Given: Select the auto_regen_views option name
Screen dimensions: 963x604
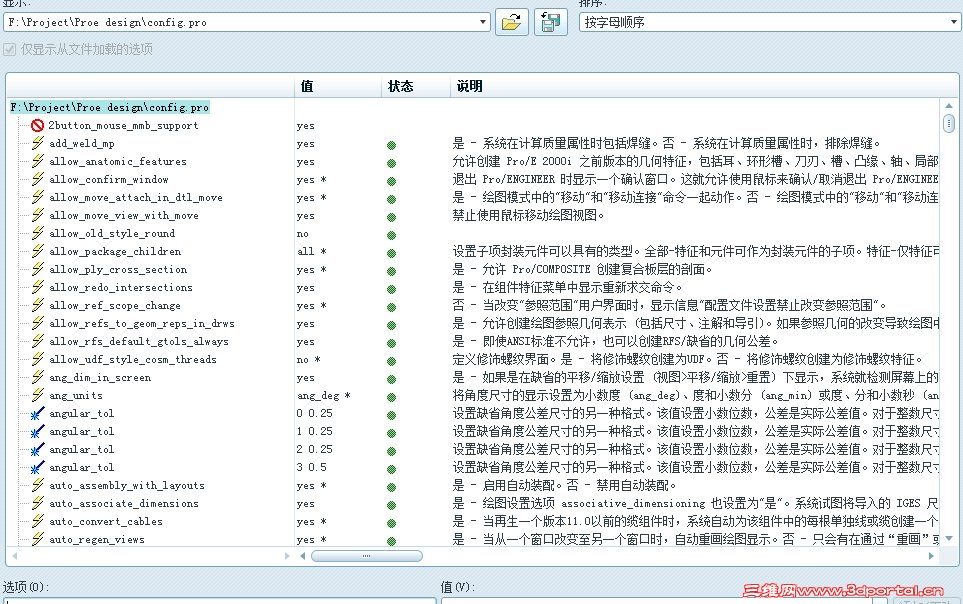Looking at the screenshot, I should click(x=97, y=539).
